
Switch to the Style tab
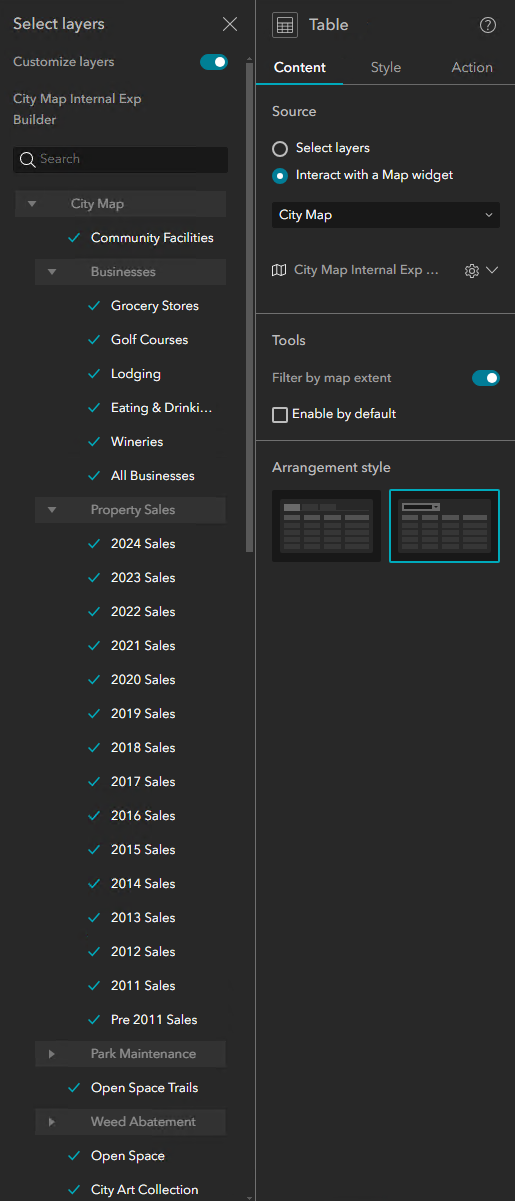tap(386, 68)
